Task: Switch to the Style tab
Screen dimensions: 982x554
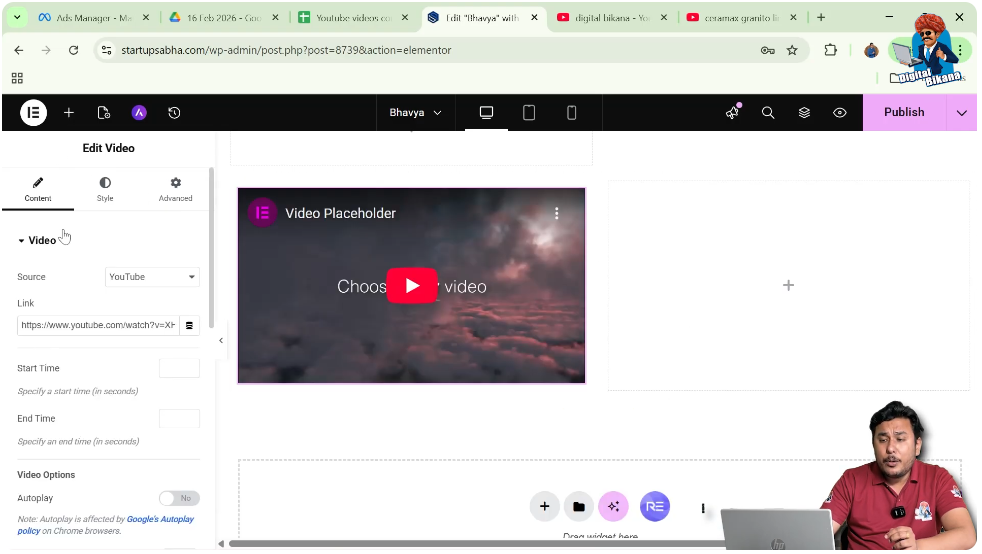Action: point(105,190)
